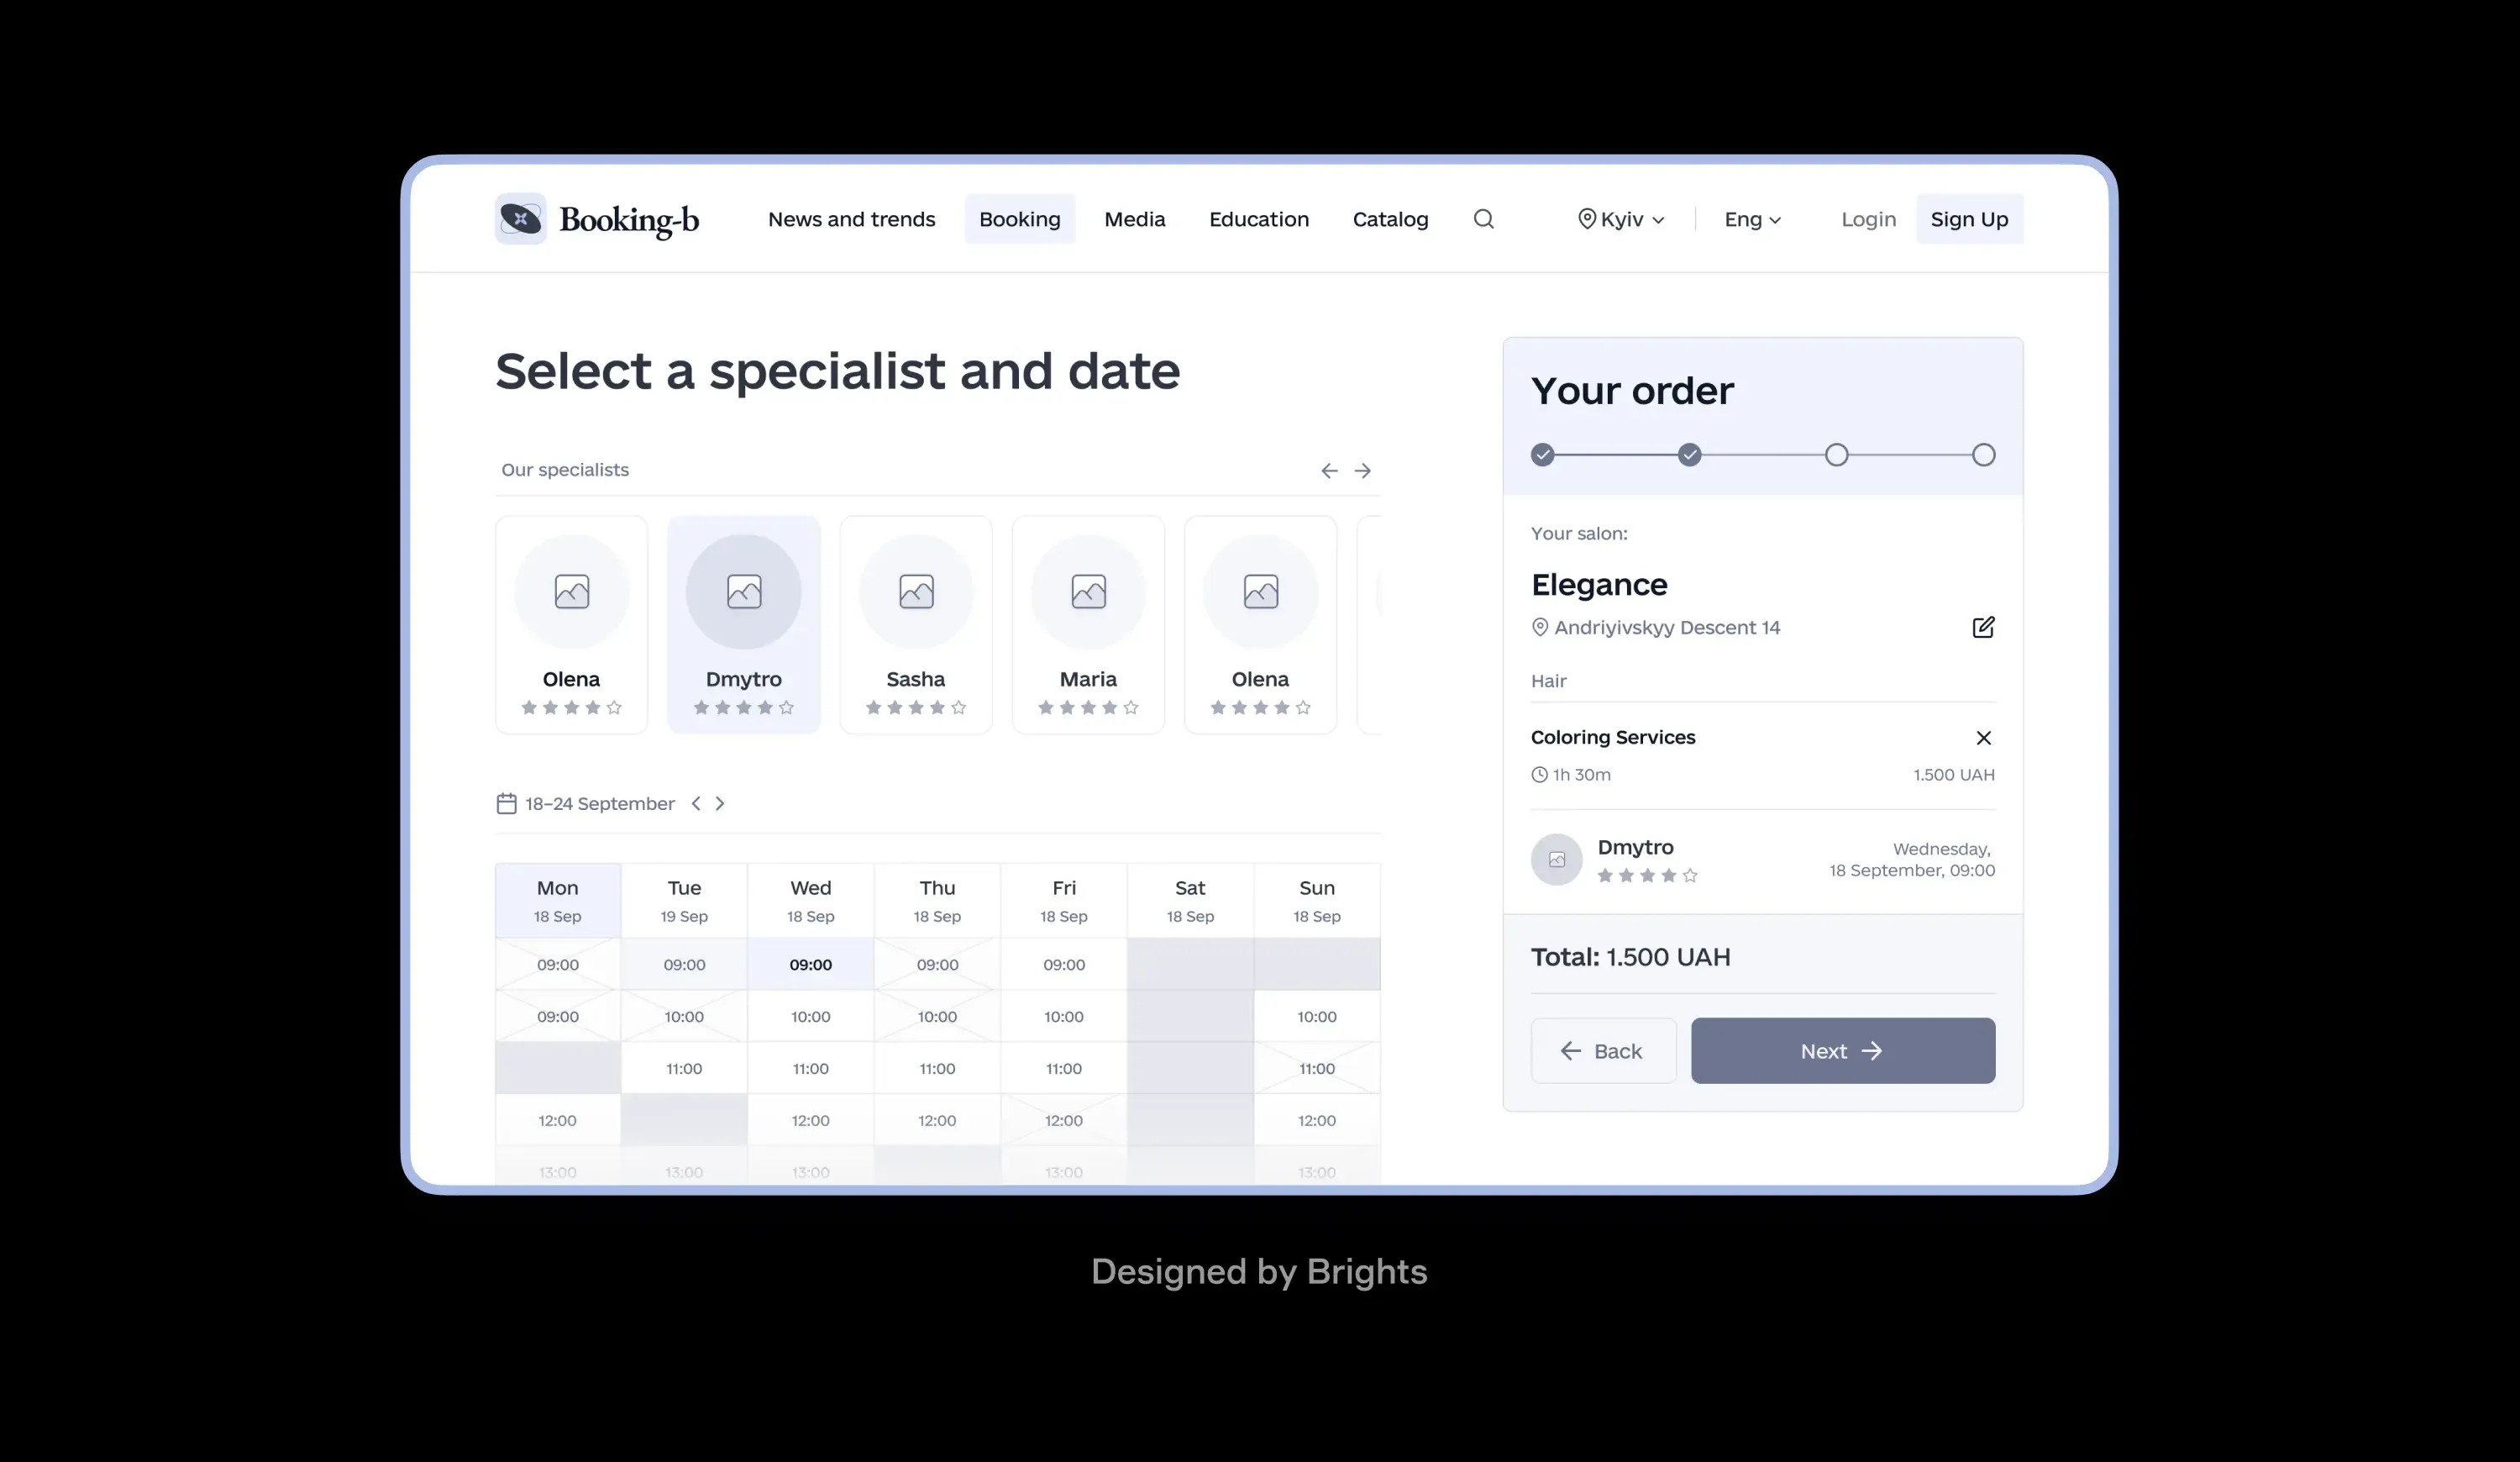
Task: Click the Sasha card star rating
Action: click(916, 708)
